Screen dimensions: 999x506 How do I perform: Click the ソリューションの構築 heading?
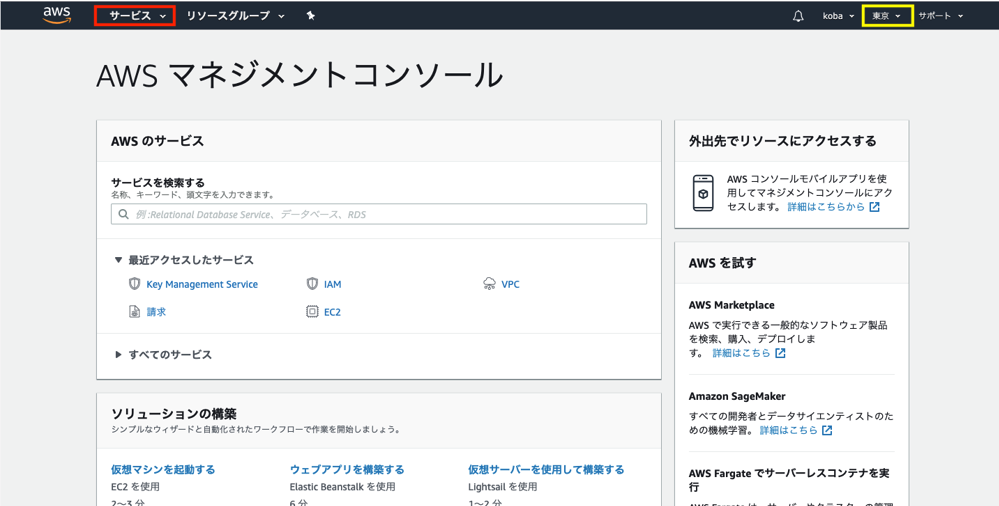click(x=173, y=414)
